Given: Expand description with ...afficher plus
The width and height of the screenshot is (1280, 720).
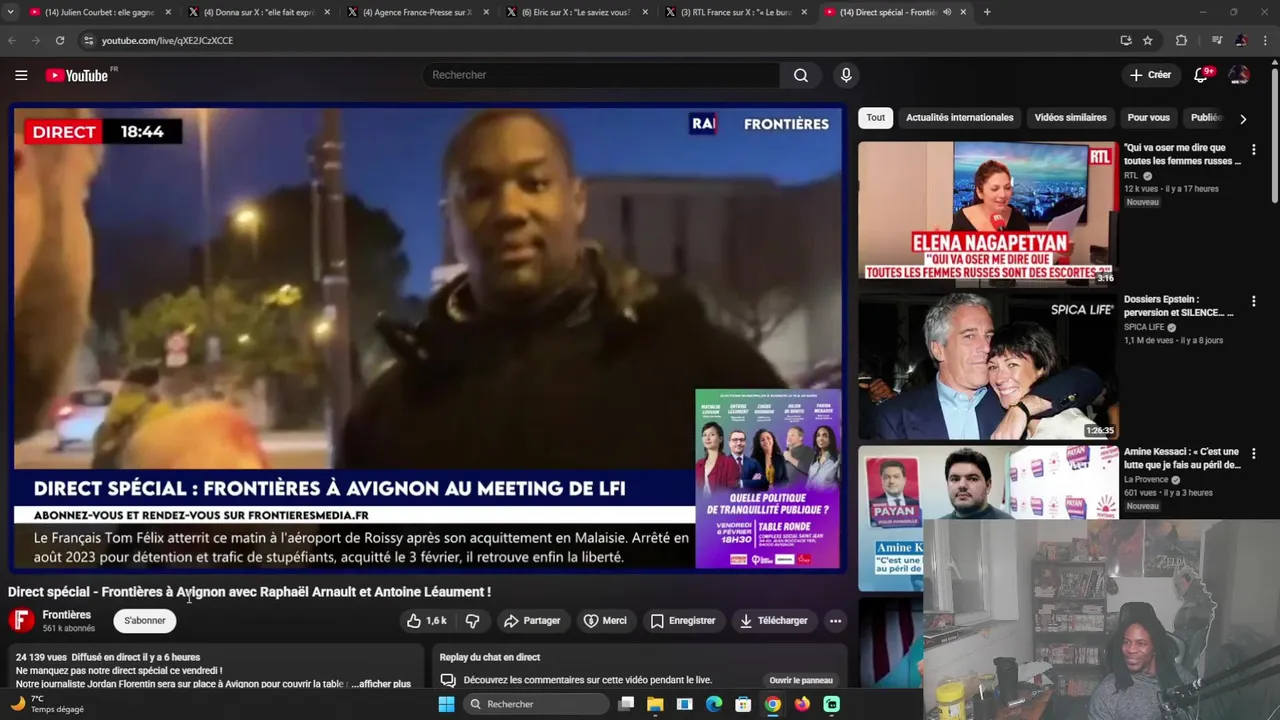Looking at the screenshot, I should tap(381, 684).
